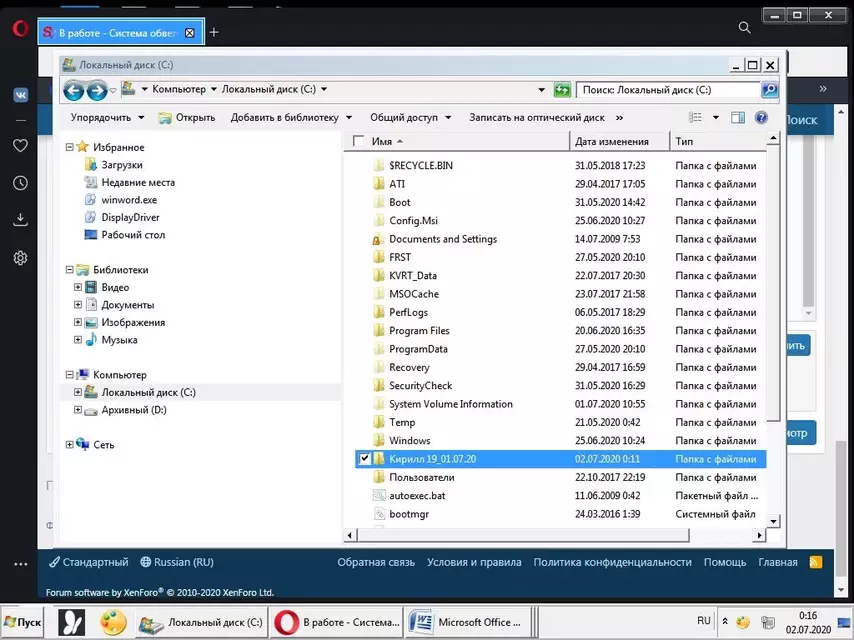This screenshot has width=854, height=640.
Task: Expand Локальный диск (C:) tree node
Action: [x=78, y=392]
